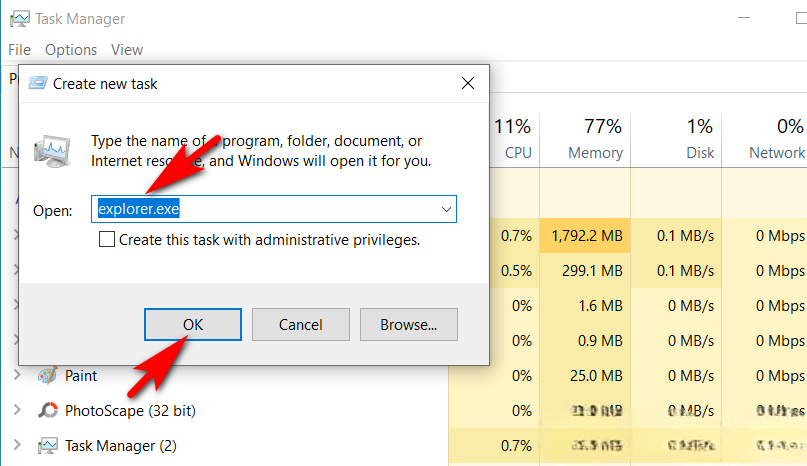Click the Task Manager process icon
The width and height of the screenshot is (807, 466).
click(48, 445)
